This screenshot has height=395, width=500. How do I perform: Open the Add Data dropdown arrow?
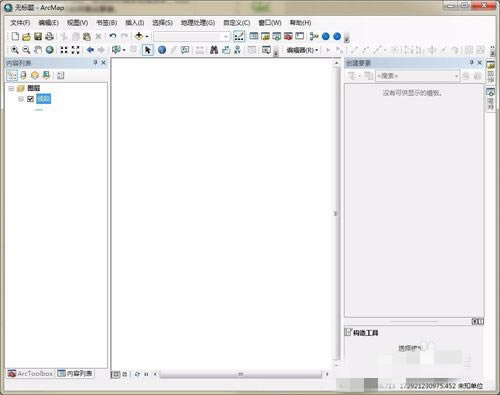click(x=147, y=36)
